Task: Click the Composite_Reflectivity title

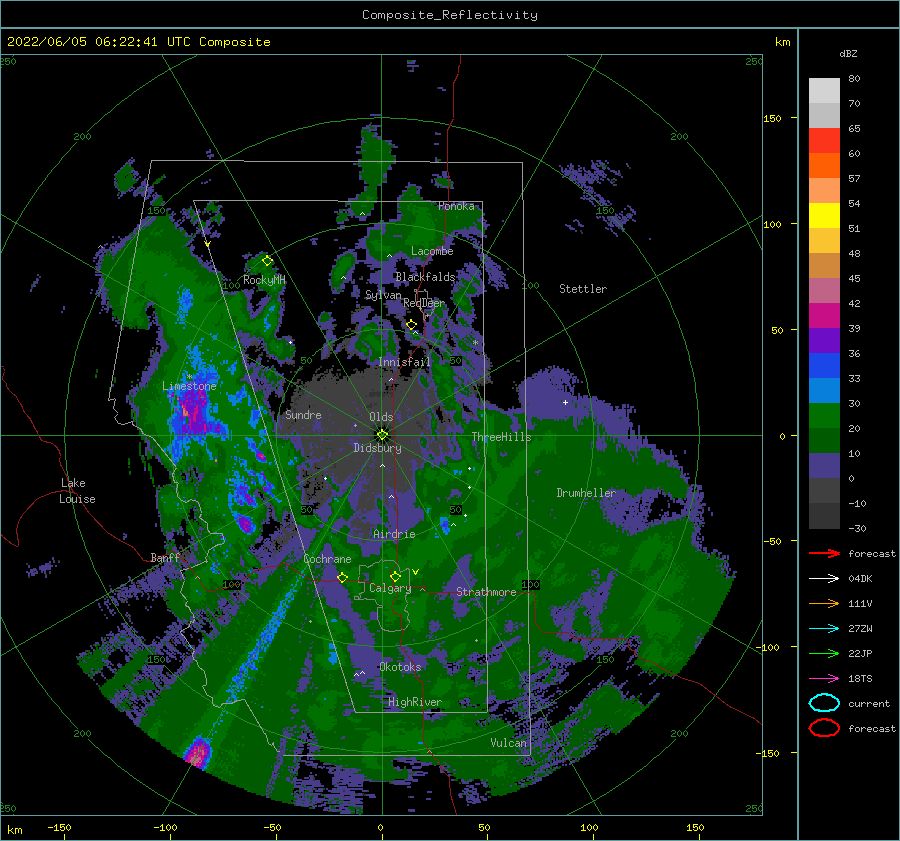Action: 450,15
